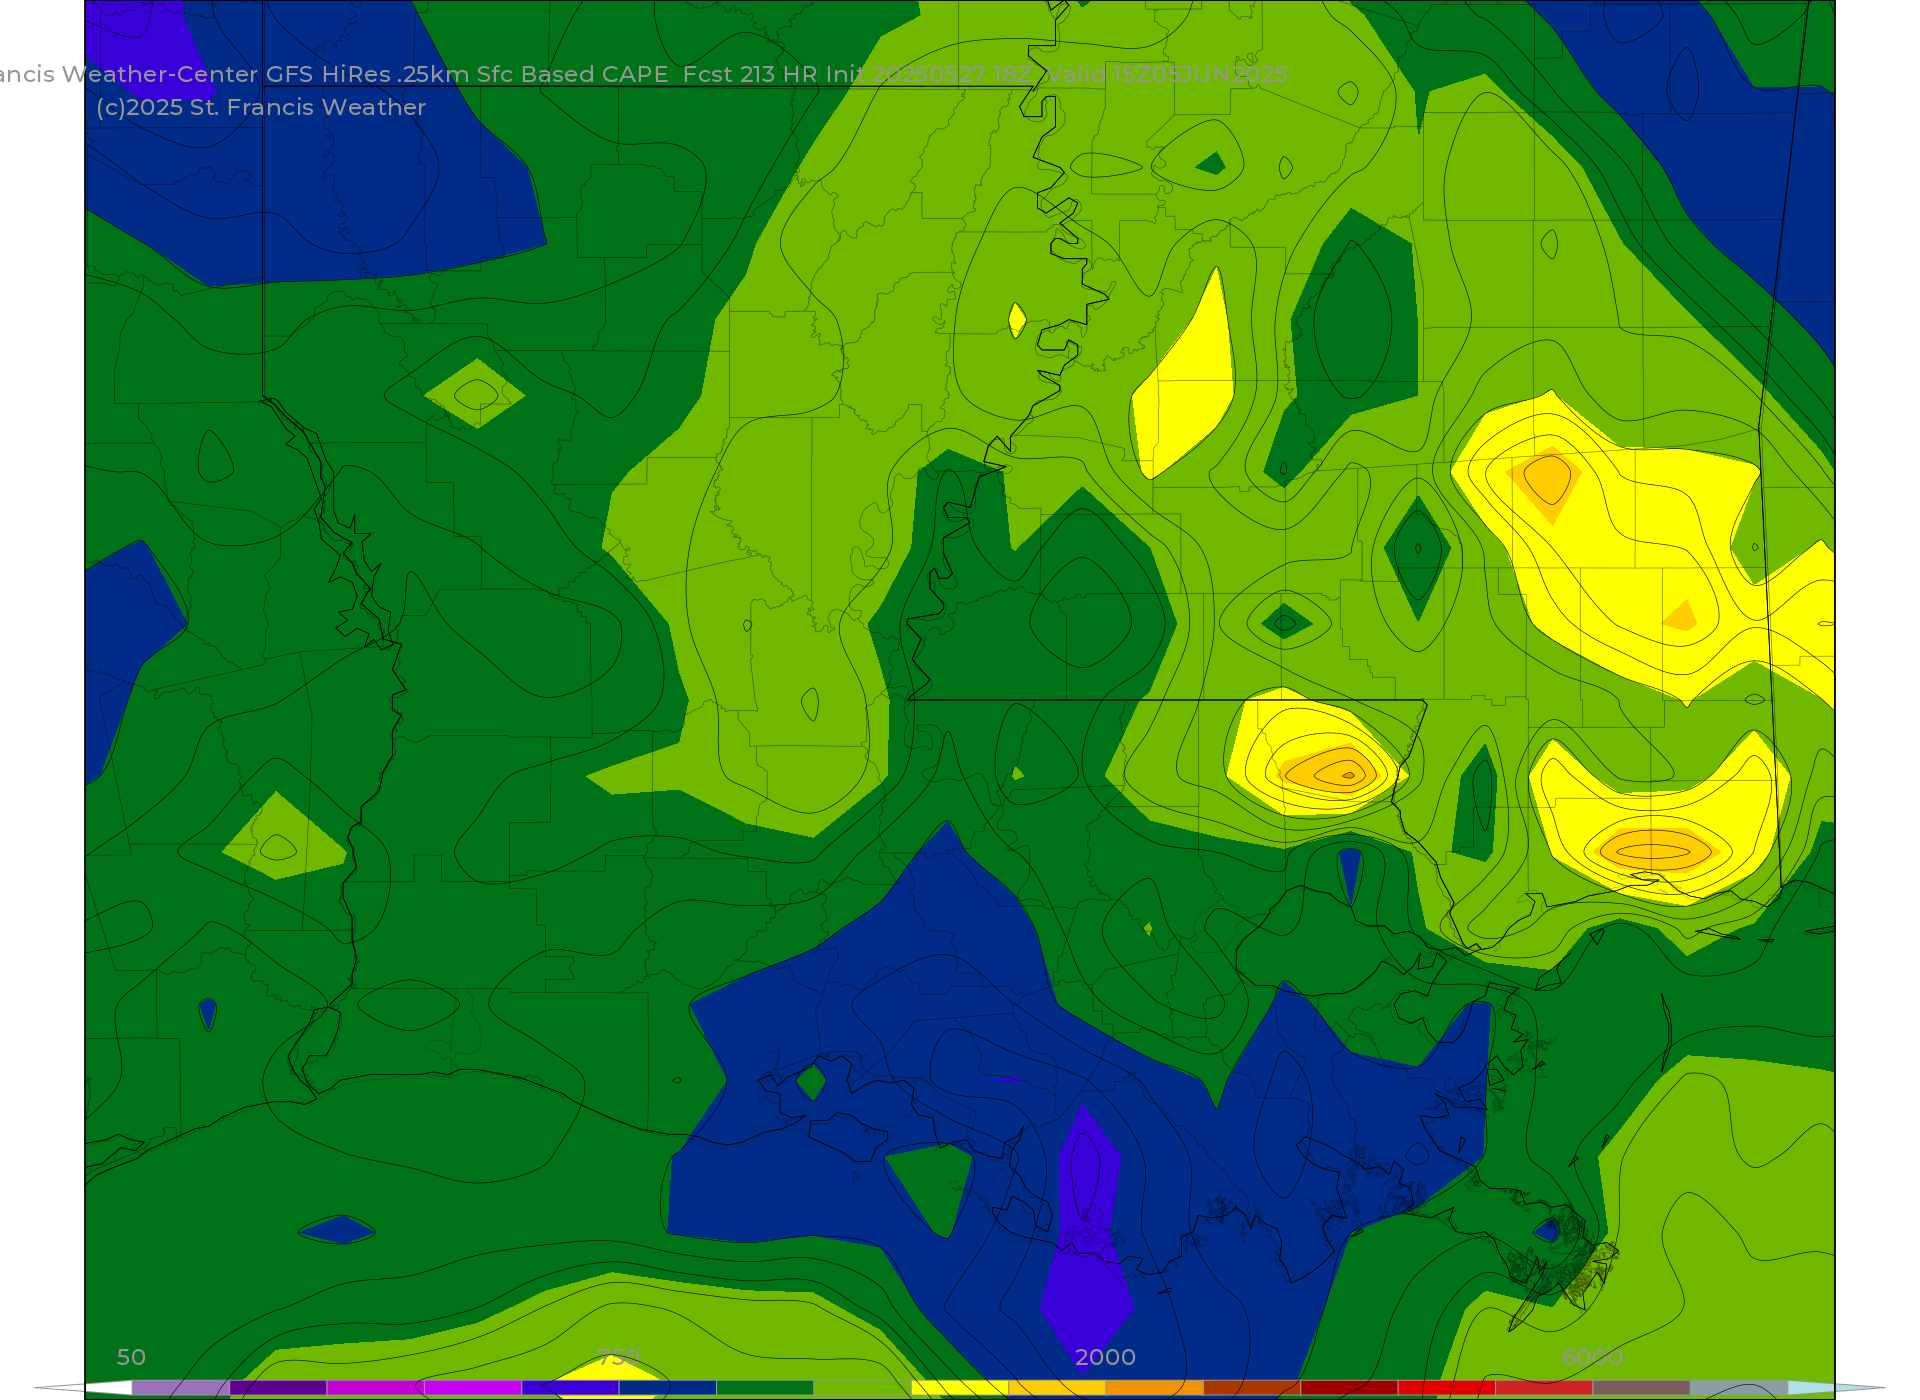
Task: Click the grey-blue color bar segment
Action: point(1738,1388)
